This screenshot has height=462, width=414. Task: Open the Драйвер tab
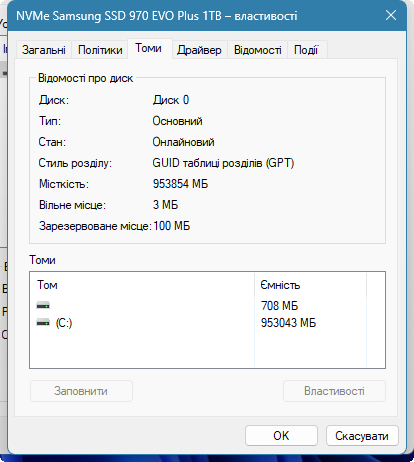tap(199, 50)
